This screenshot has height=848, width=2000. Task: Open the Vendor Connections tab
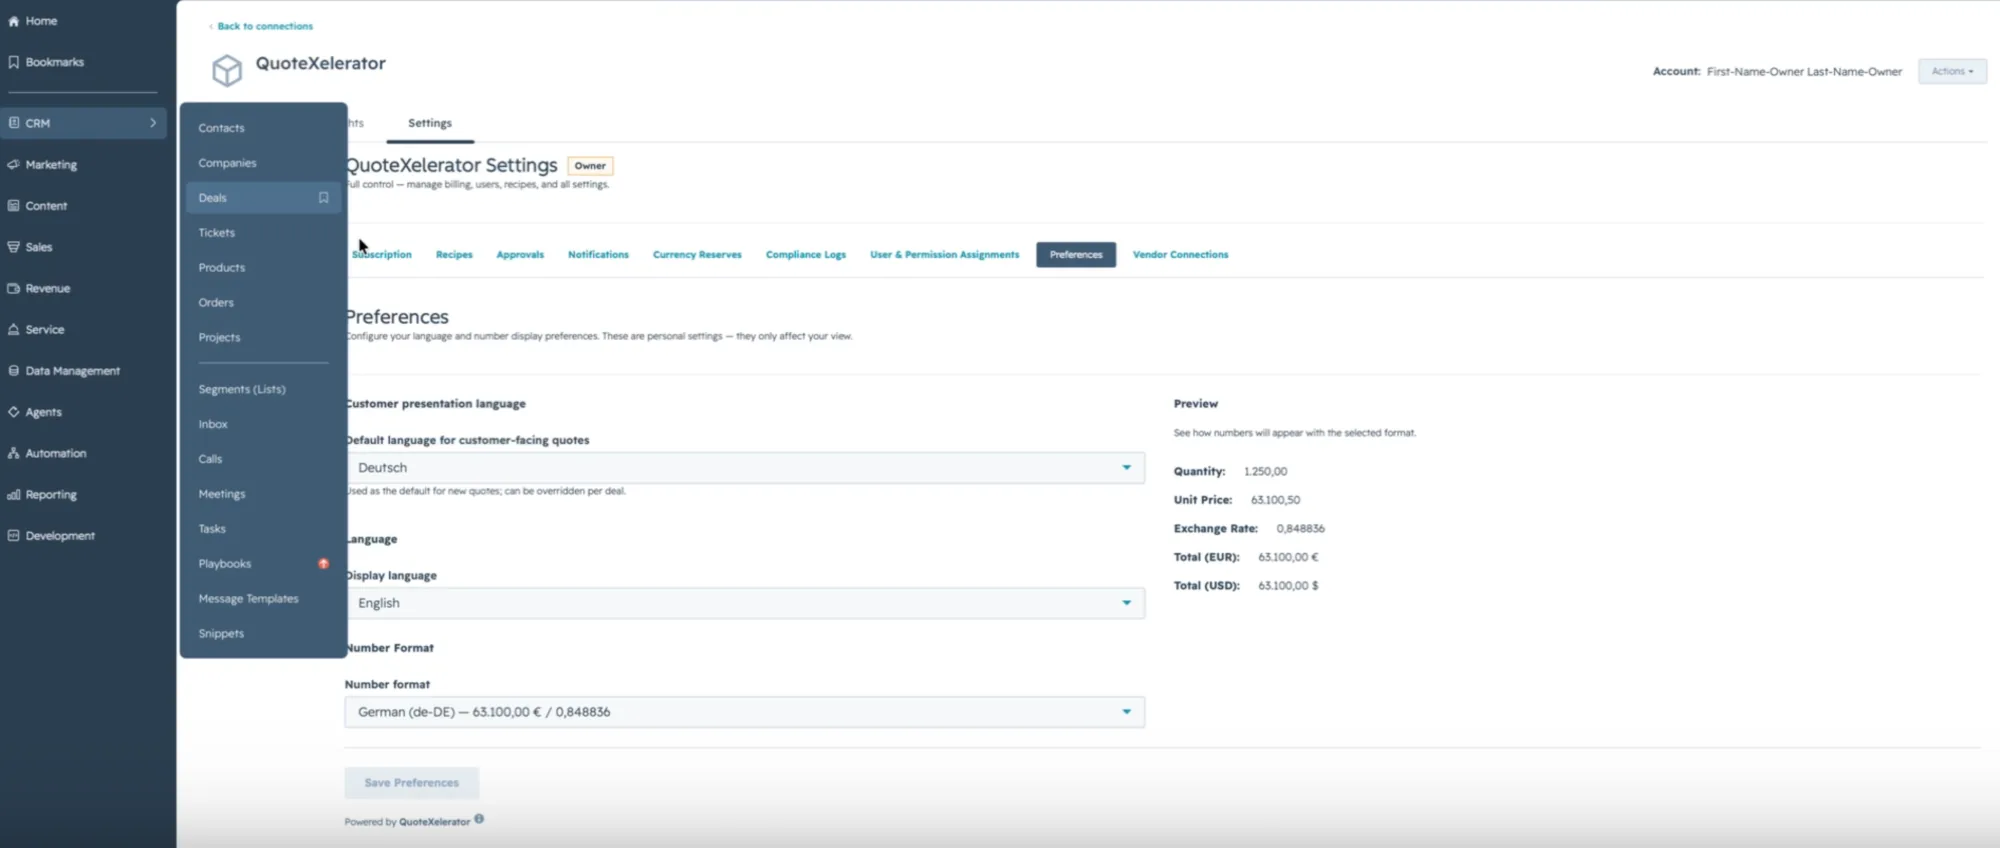pyautogui.click(x=1180, y=255)
